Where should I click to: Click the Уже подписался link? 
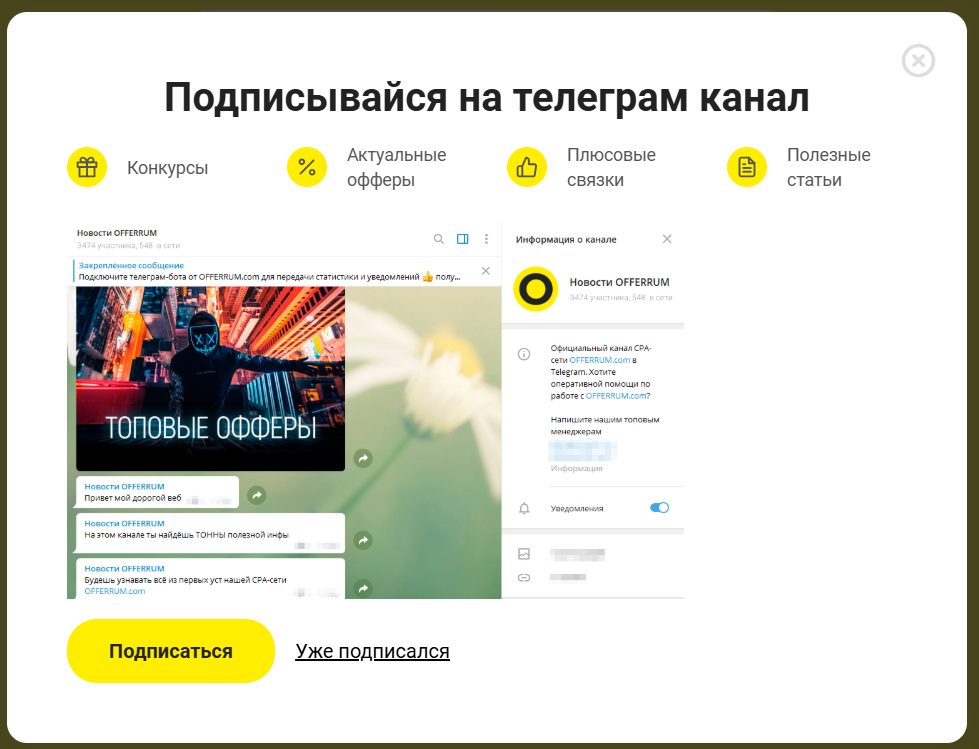[372, 651]
